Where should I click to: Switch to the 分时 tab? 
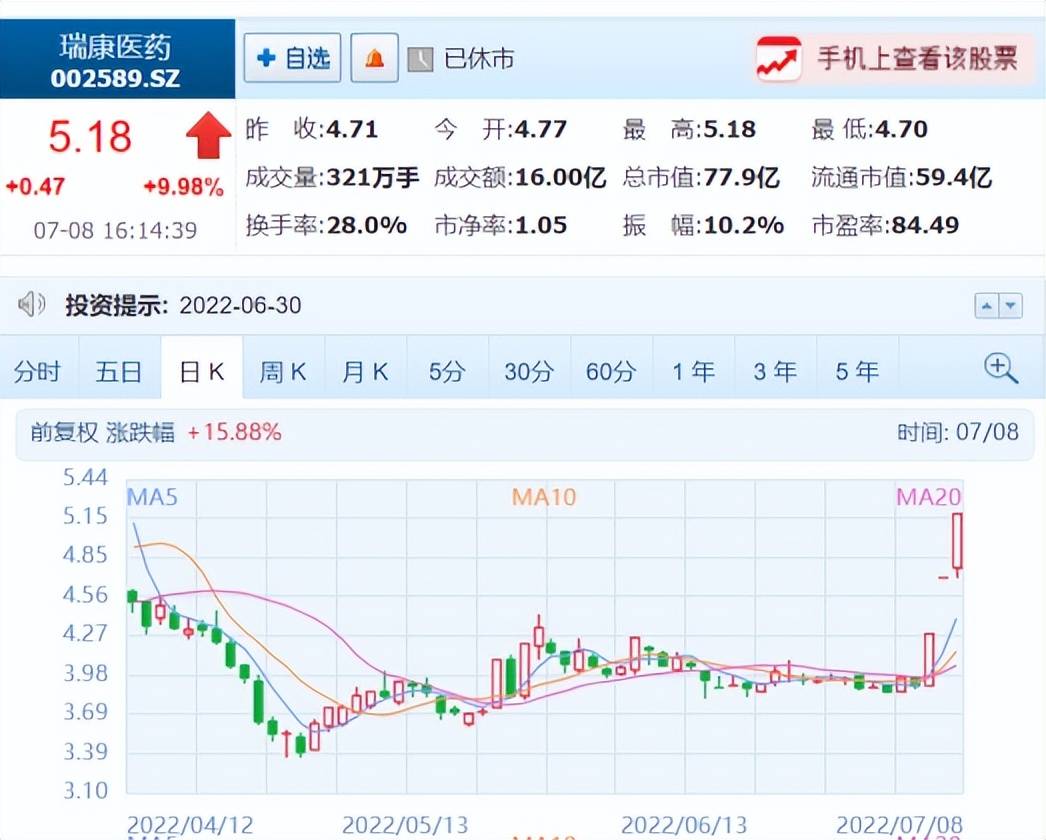point(38,372)
